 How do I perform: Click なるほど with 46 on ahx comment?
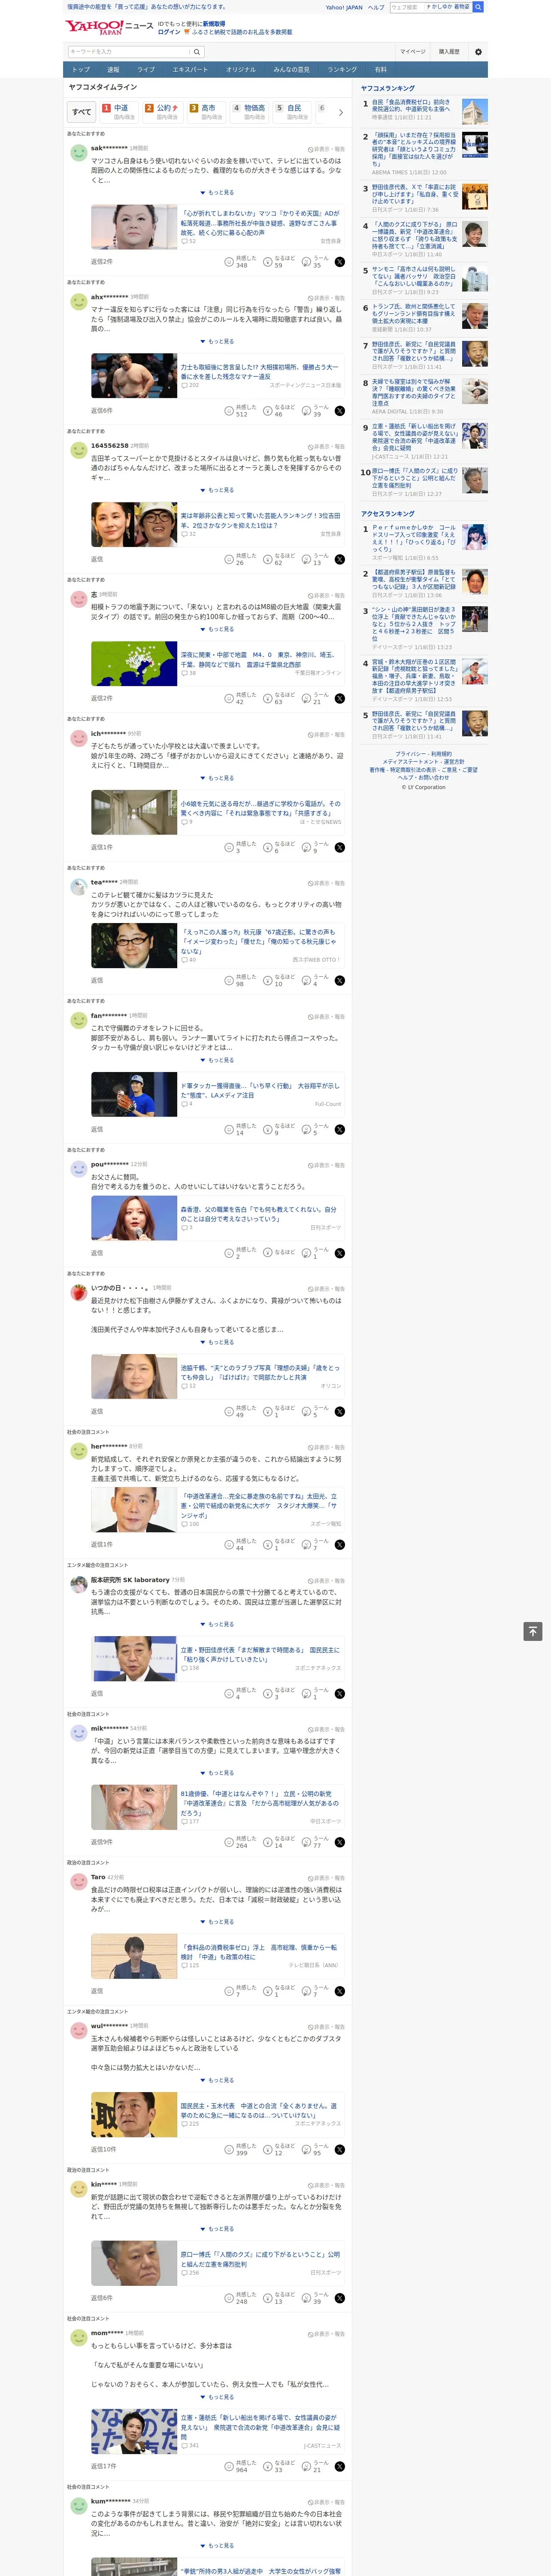point(279,411)
